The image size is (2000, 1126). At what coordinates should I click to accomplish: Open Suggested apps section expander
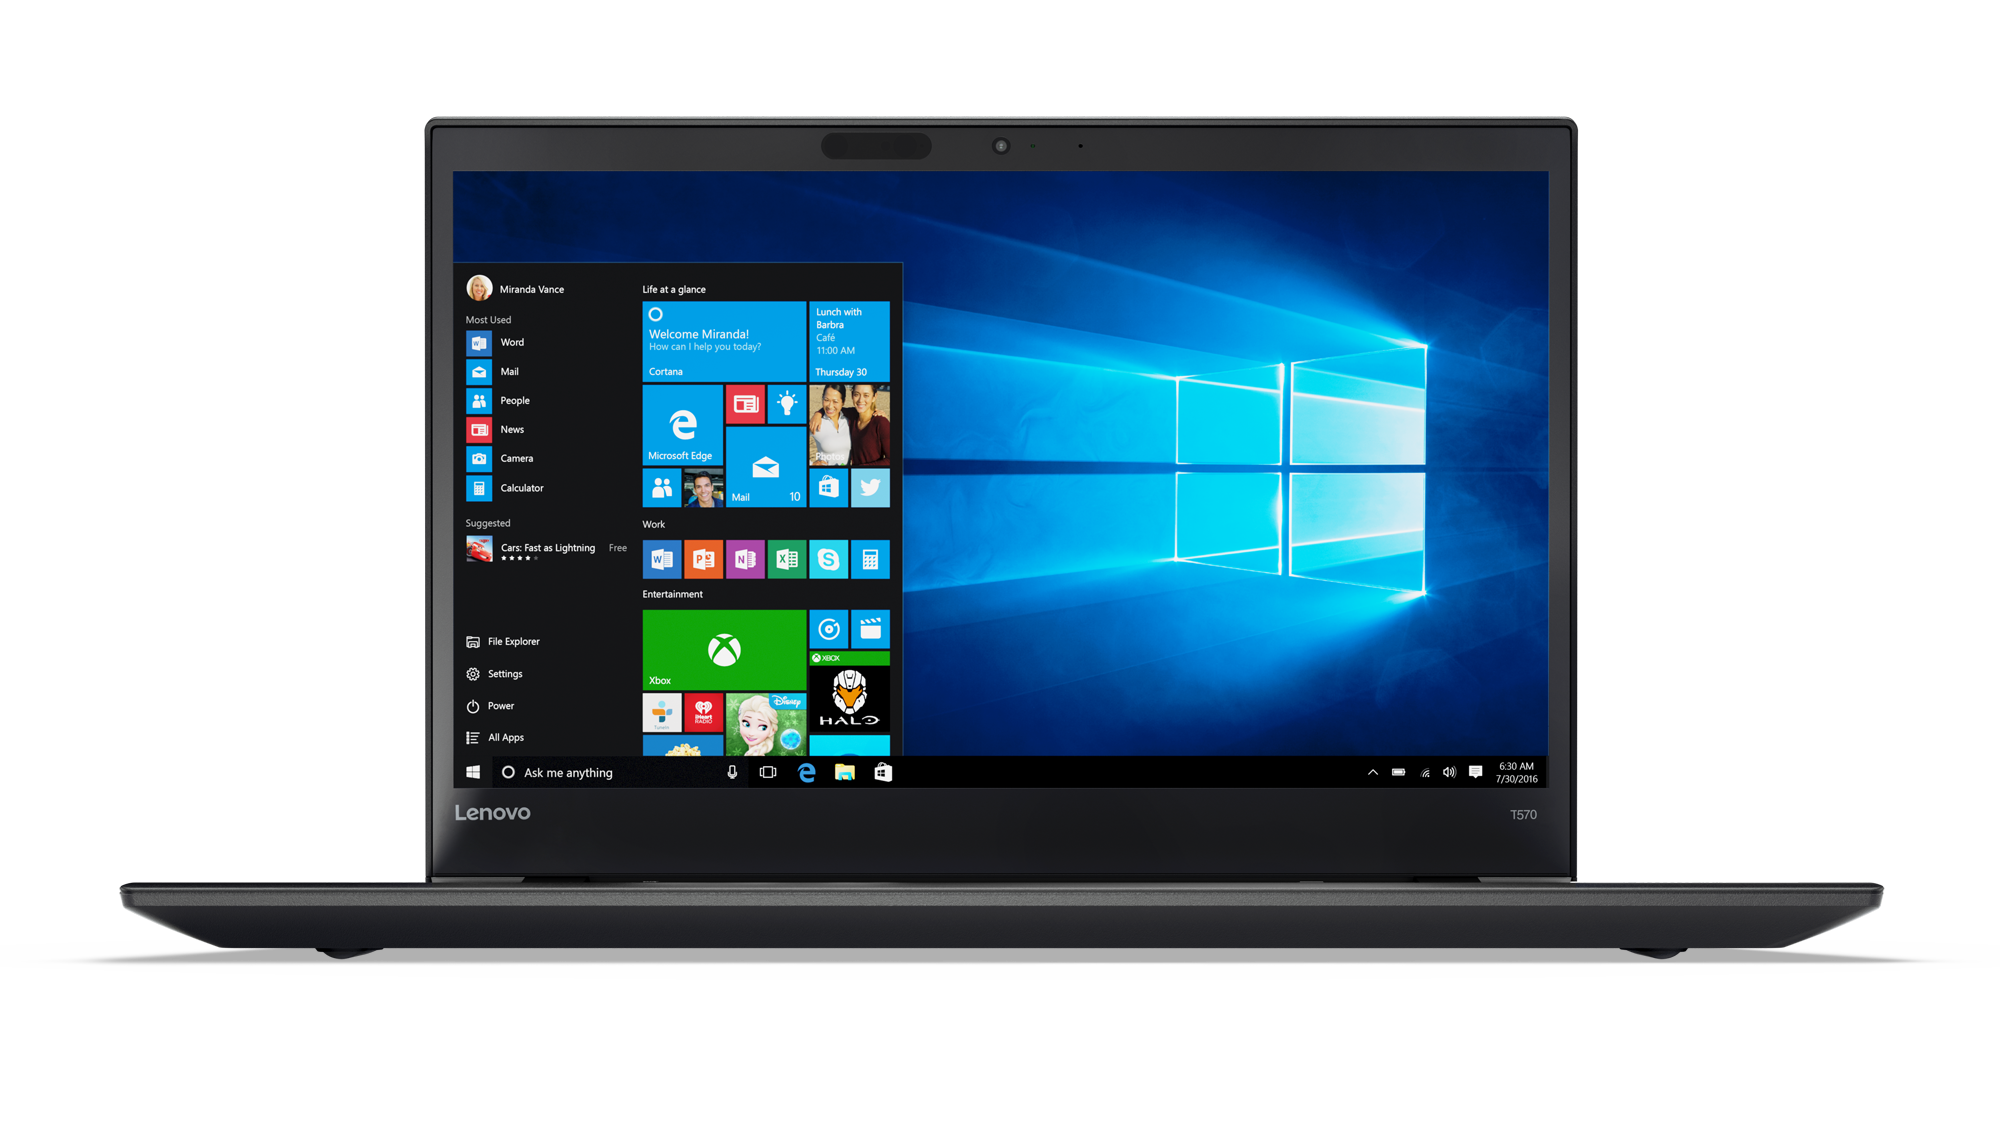click(490, 522)
